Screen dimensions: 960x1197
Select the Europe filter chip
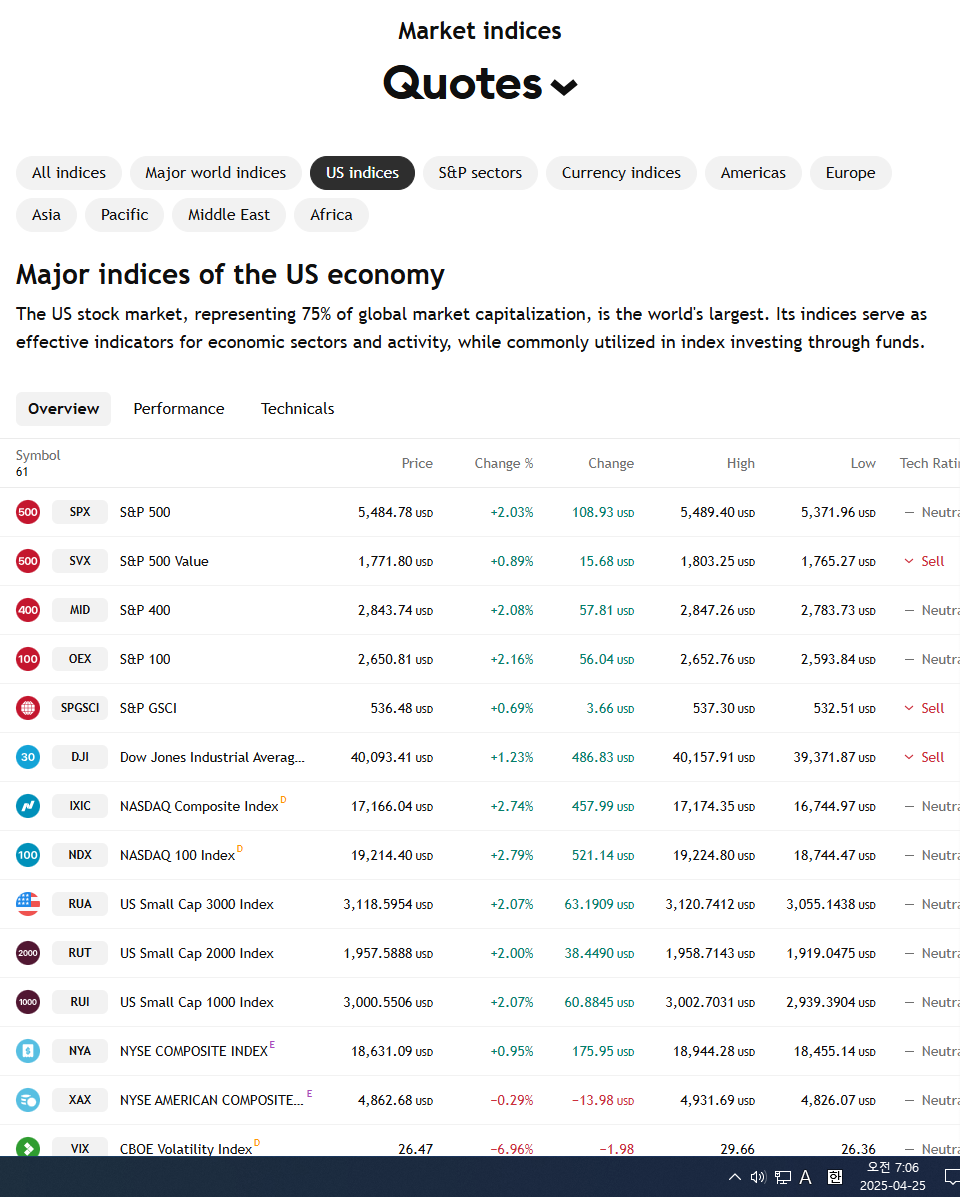pyautogui.click(x=850, y=173)
